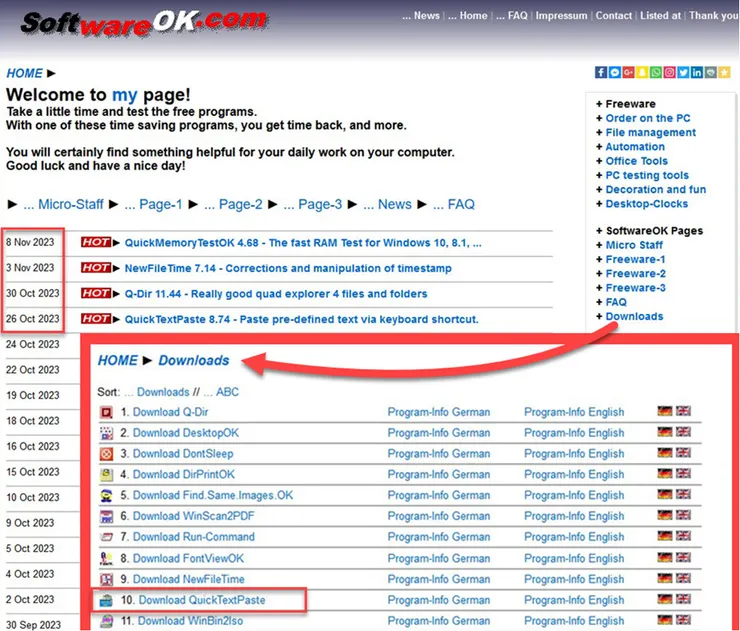The image size is (740, 631).
Task: Click the WinBin2Iso program icon
Action: point(106,621)
